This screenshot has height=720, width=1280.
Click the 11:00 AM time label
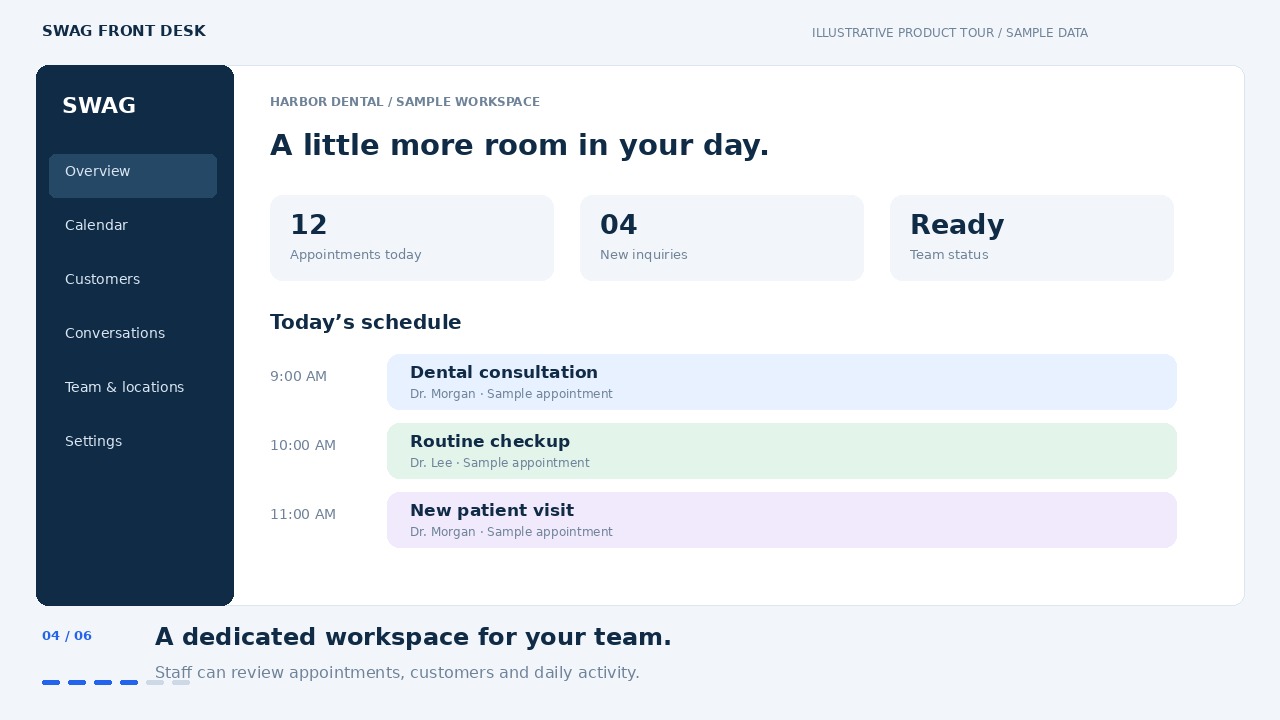click(303, 515)
